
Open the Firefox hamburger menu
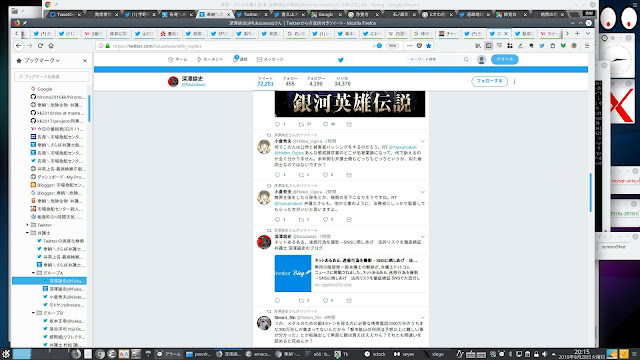click(587, 46)
